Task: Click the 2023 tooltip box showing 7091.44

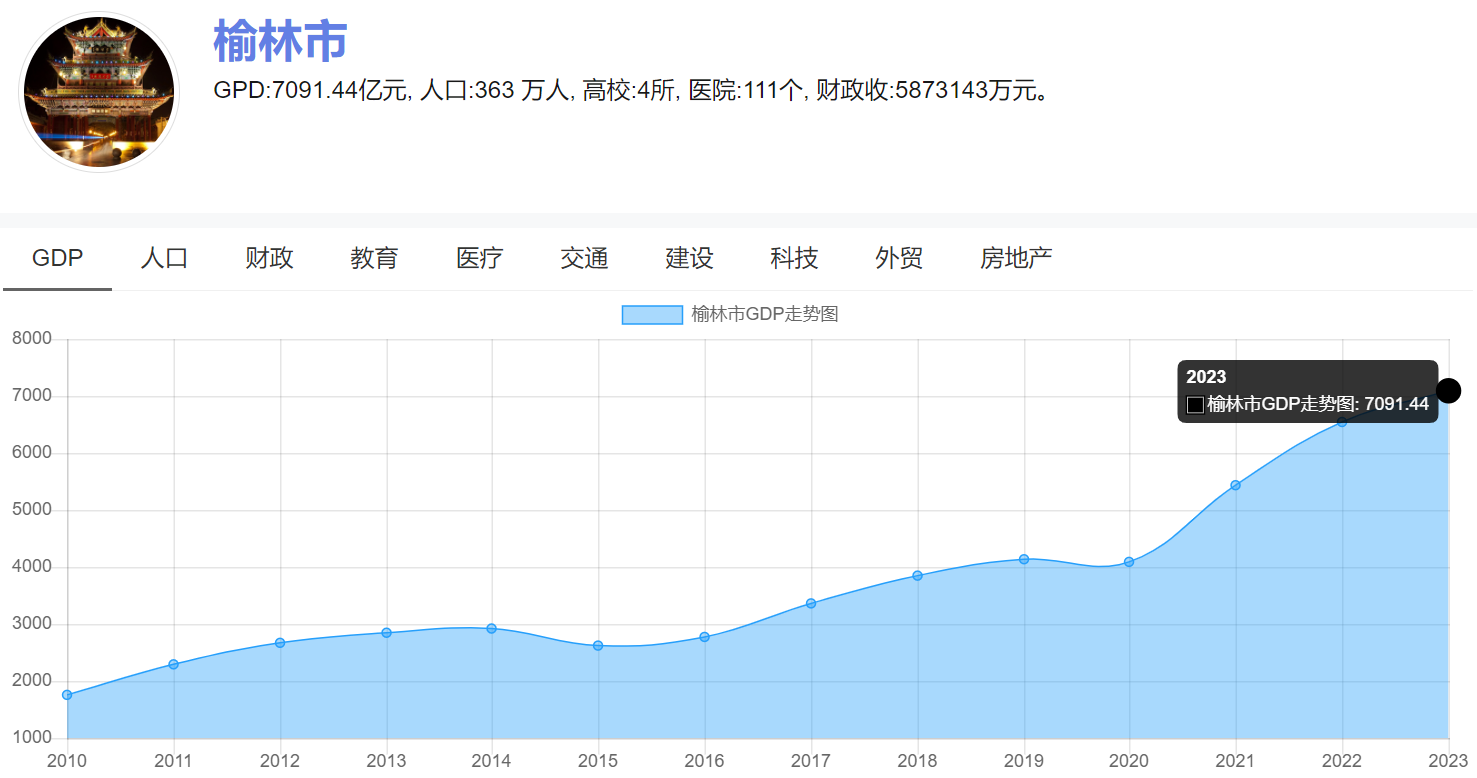Action: (1307, 391)
